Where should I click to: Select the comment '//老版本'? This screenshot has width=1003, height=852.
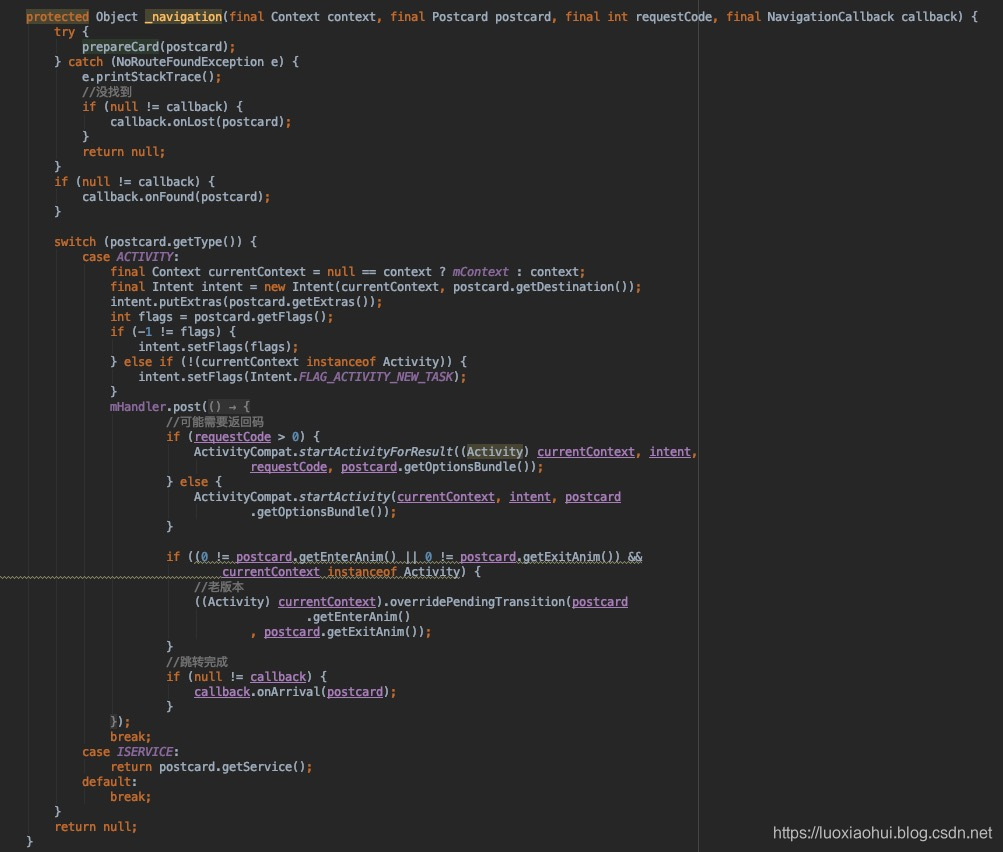coord(219,587)
